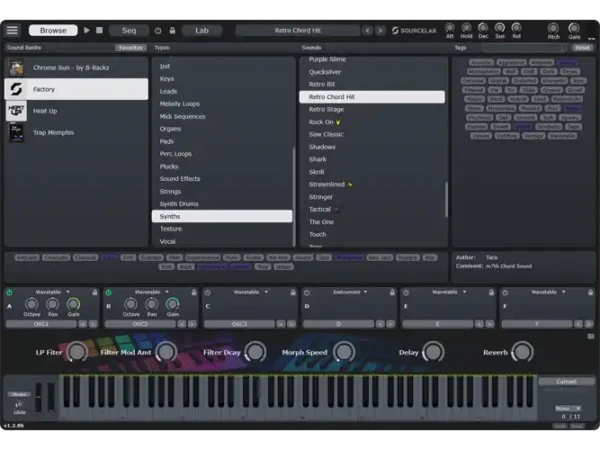
Task: Open oscillator E Wavetable type dropdown
Action: click(x=449, y=292)
